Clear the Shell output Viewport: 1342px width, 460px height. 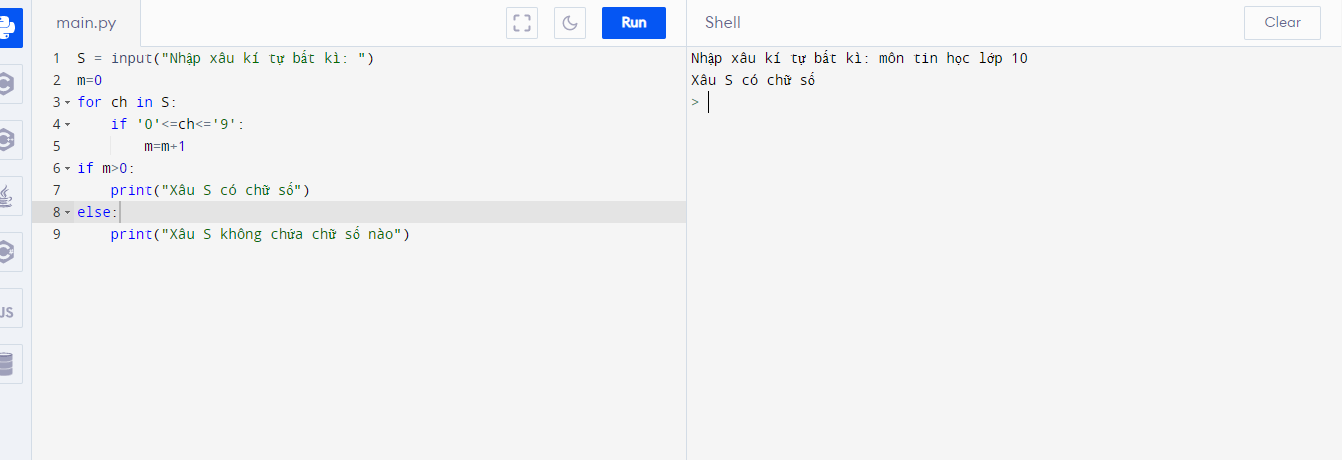(x=1282, y=23)
